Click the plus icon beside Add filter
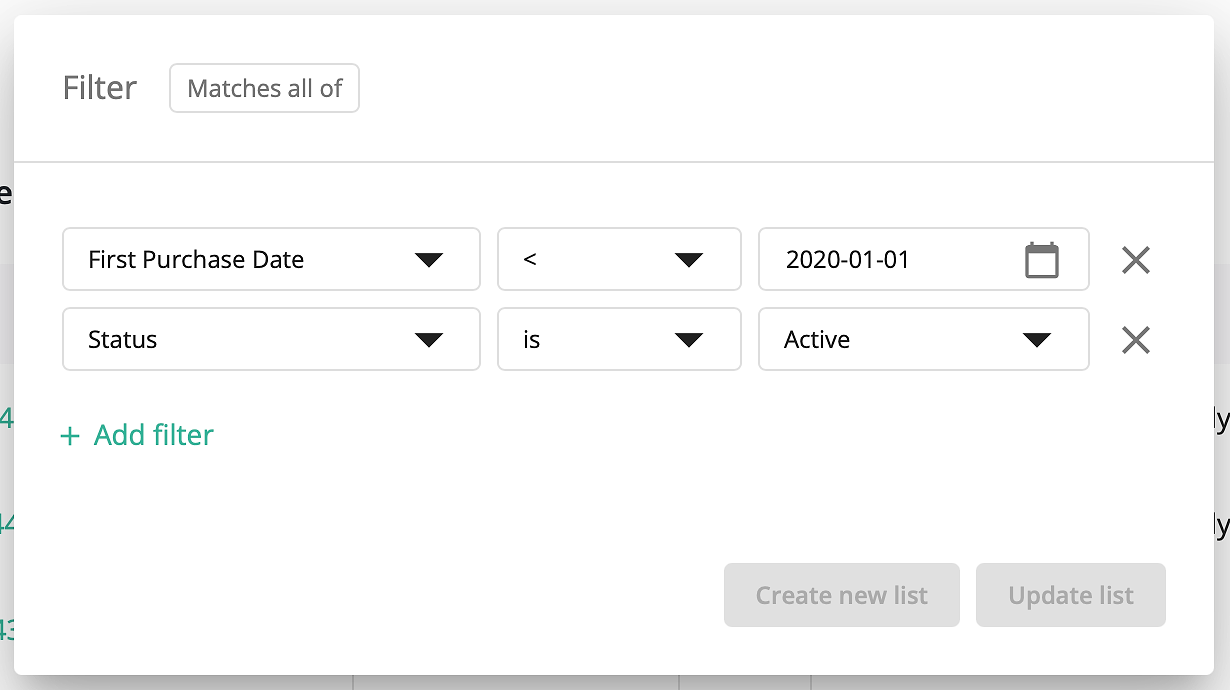This screenshot has height=690, width=1230. [x=70, y=436]
